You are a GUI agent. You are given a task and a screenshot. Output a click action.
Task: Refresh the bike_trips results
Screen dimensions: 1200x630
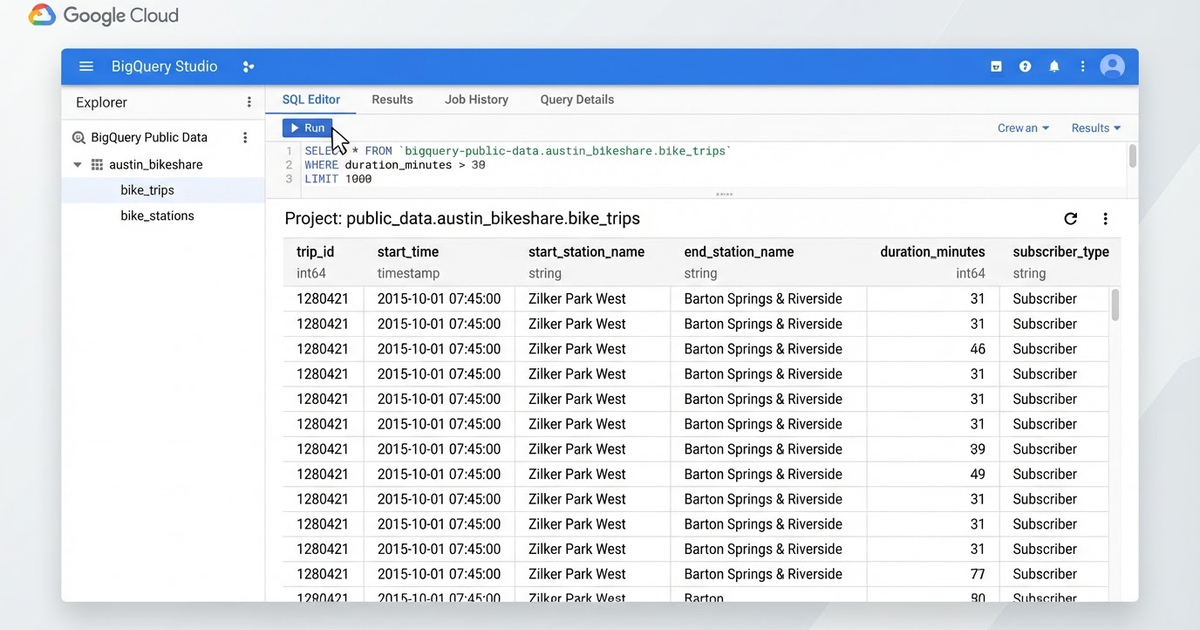click(1070, 219)
